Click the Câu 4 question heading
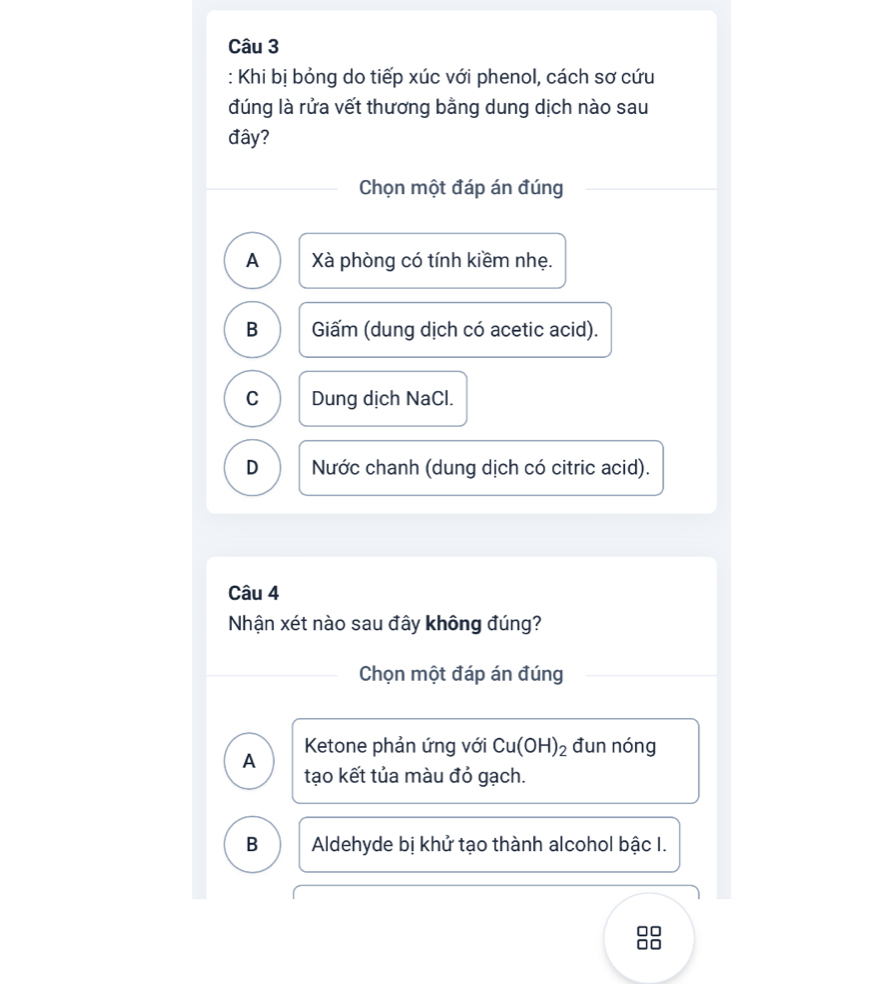The image size is (874, 984). [253, 593]
